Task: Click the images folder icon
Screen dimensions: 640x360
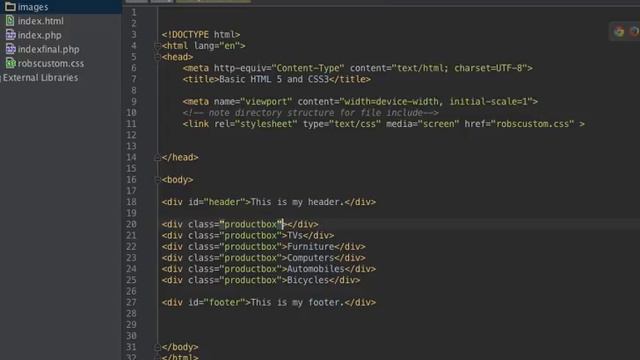Action: click(x=10, y=7)
